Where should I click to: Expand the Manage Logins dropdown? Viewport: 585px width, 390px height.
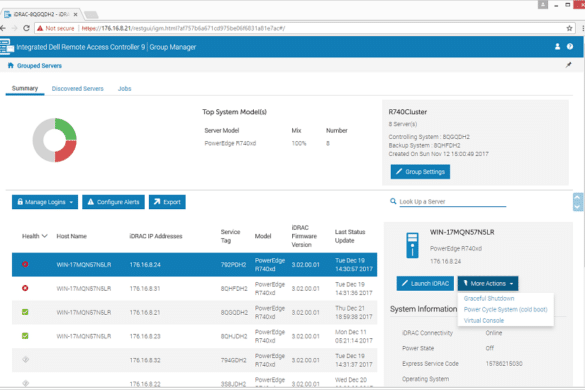[45, 202]
